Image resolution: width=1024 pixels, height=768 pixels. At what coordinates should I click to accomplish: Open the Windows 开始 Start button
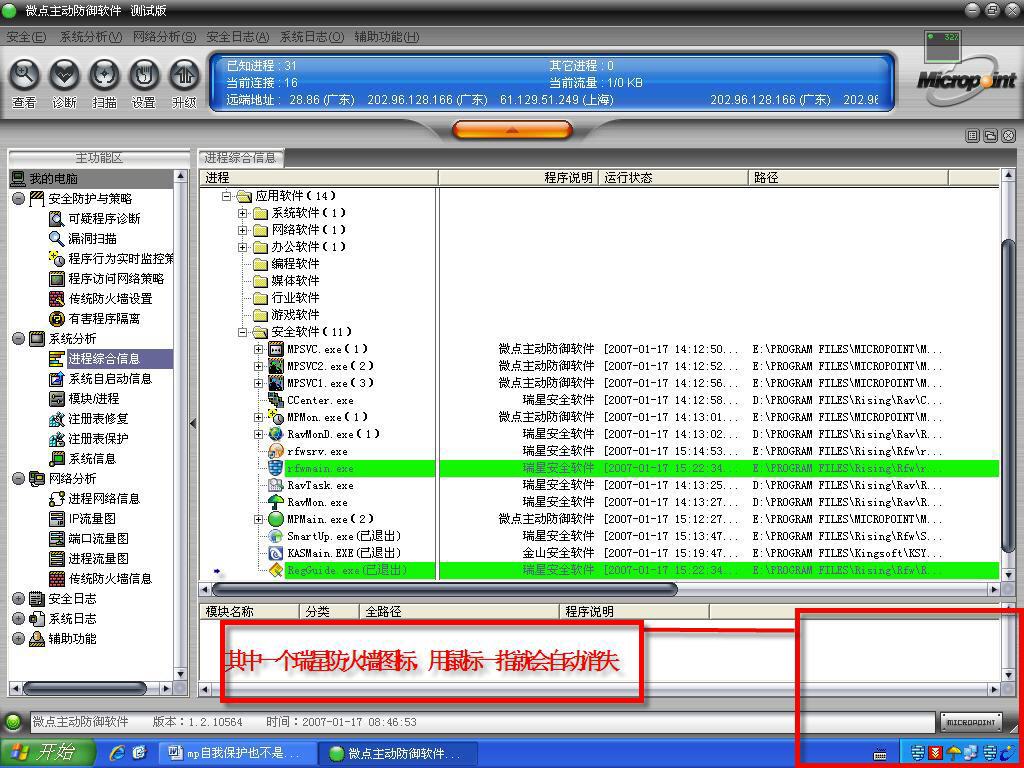pos(47,753)
